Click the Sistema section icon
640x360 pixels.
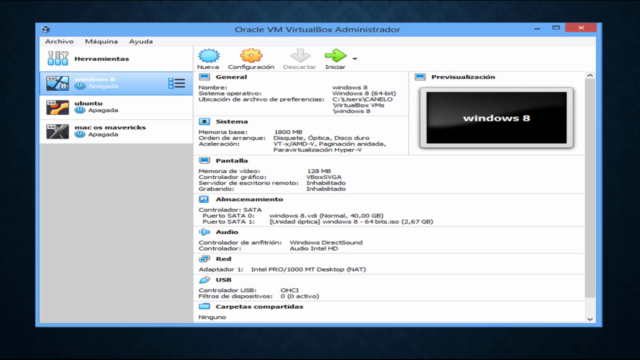[x=204, y=121]
